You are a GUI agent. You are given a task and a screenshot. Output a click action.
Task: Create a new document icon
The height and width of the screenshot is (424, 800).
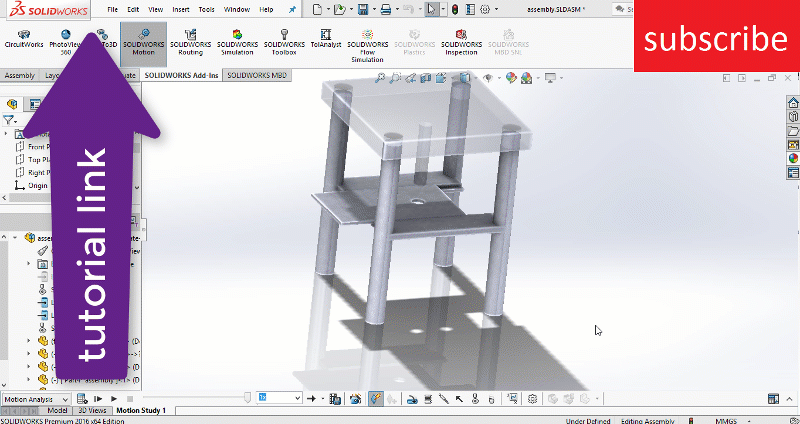coord(317,9)
